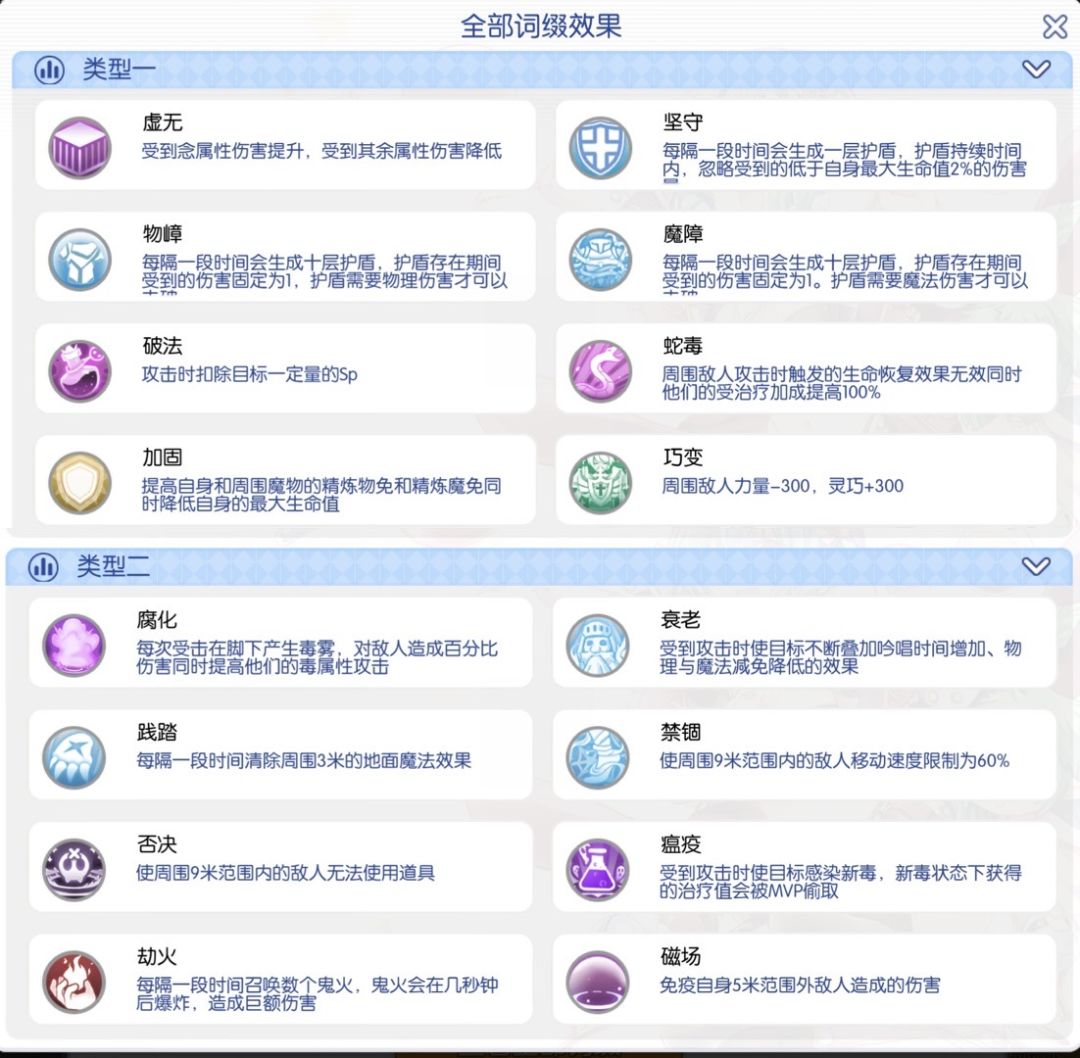1080x1058 pixels.
Task: Click the 践踏 affix name
Action: pos(157,732)
